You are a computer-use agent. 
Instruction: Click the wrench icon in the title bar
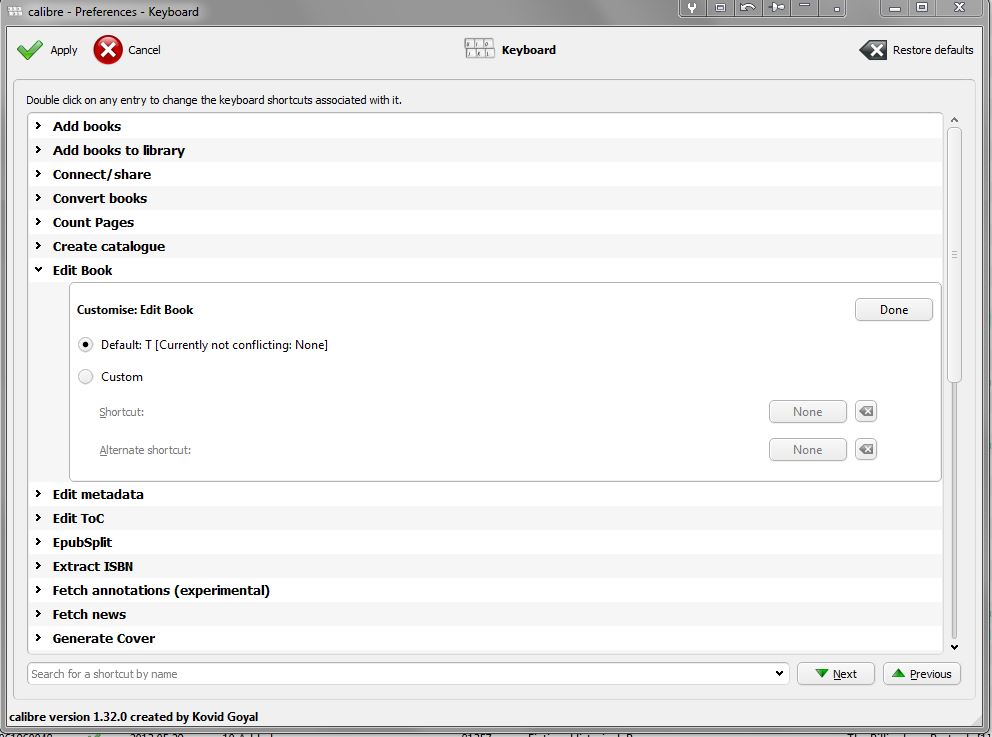click(692, 8)
